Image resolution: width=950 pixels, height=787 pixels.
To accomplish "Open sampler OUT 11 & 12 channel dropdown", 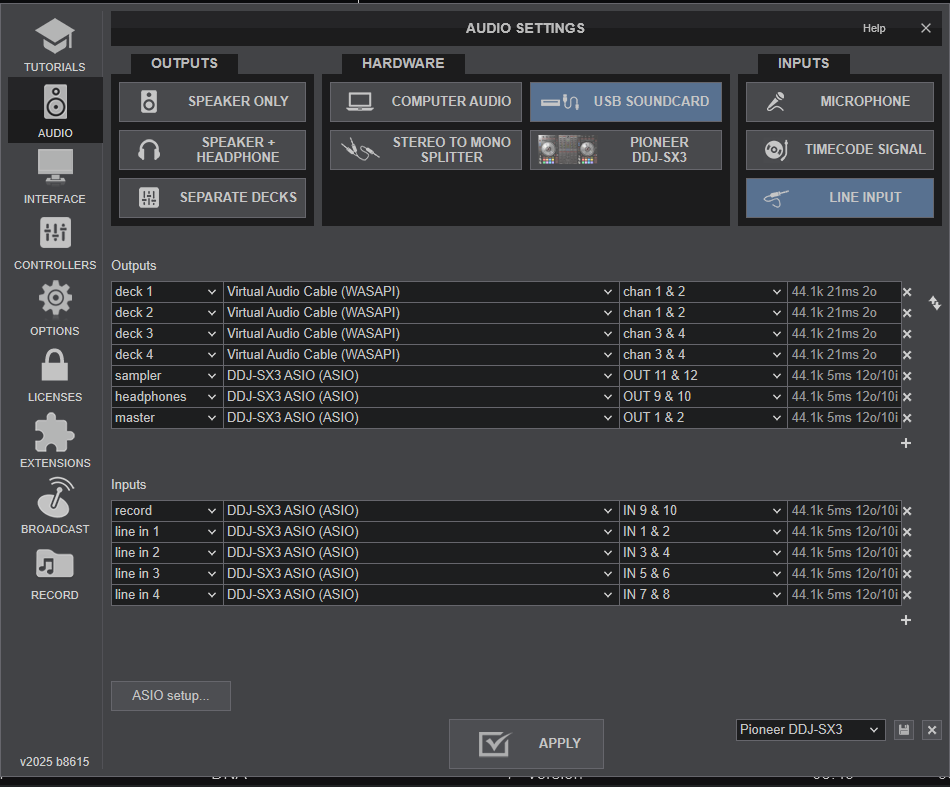I will [703, 376].
